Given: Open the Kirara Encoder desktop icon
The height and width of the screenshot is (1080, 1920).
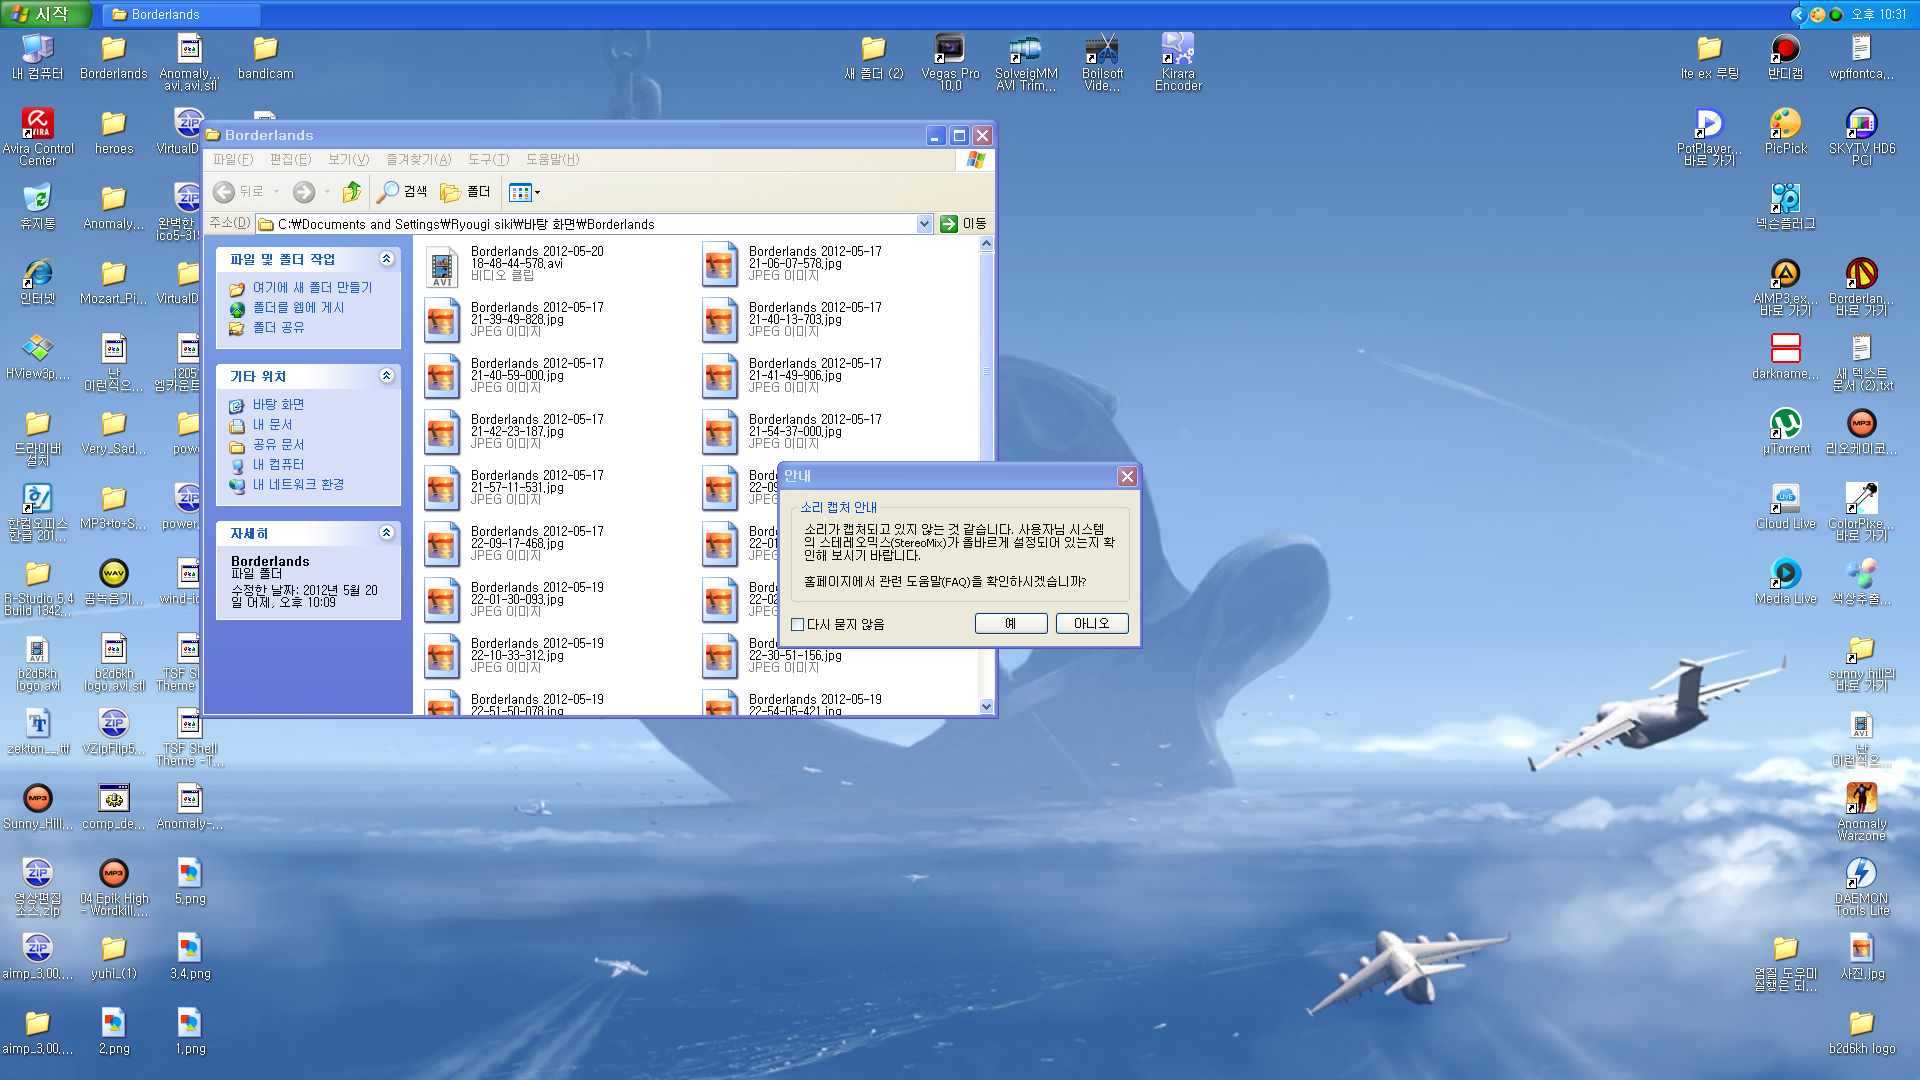Looking at the screenshot, I should [1178, 62].
